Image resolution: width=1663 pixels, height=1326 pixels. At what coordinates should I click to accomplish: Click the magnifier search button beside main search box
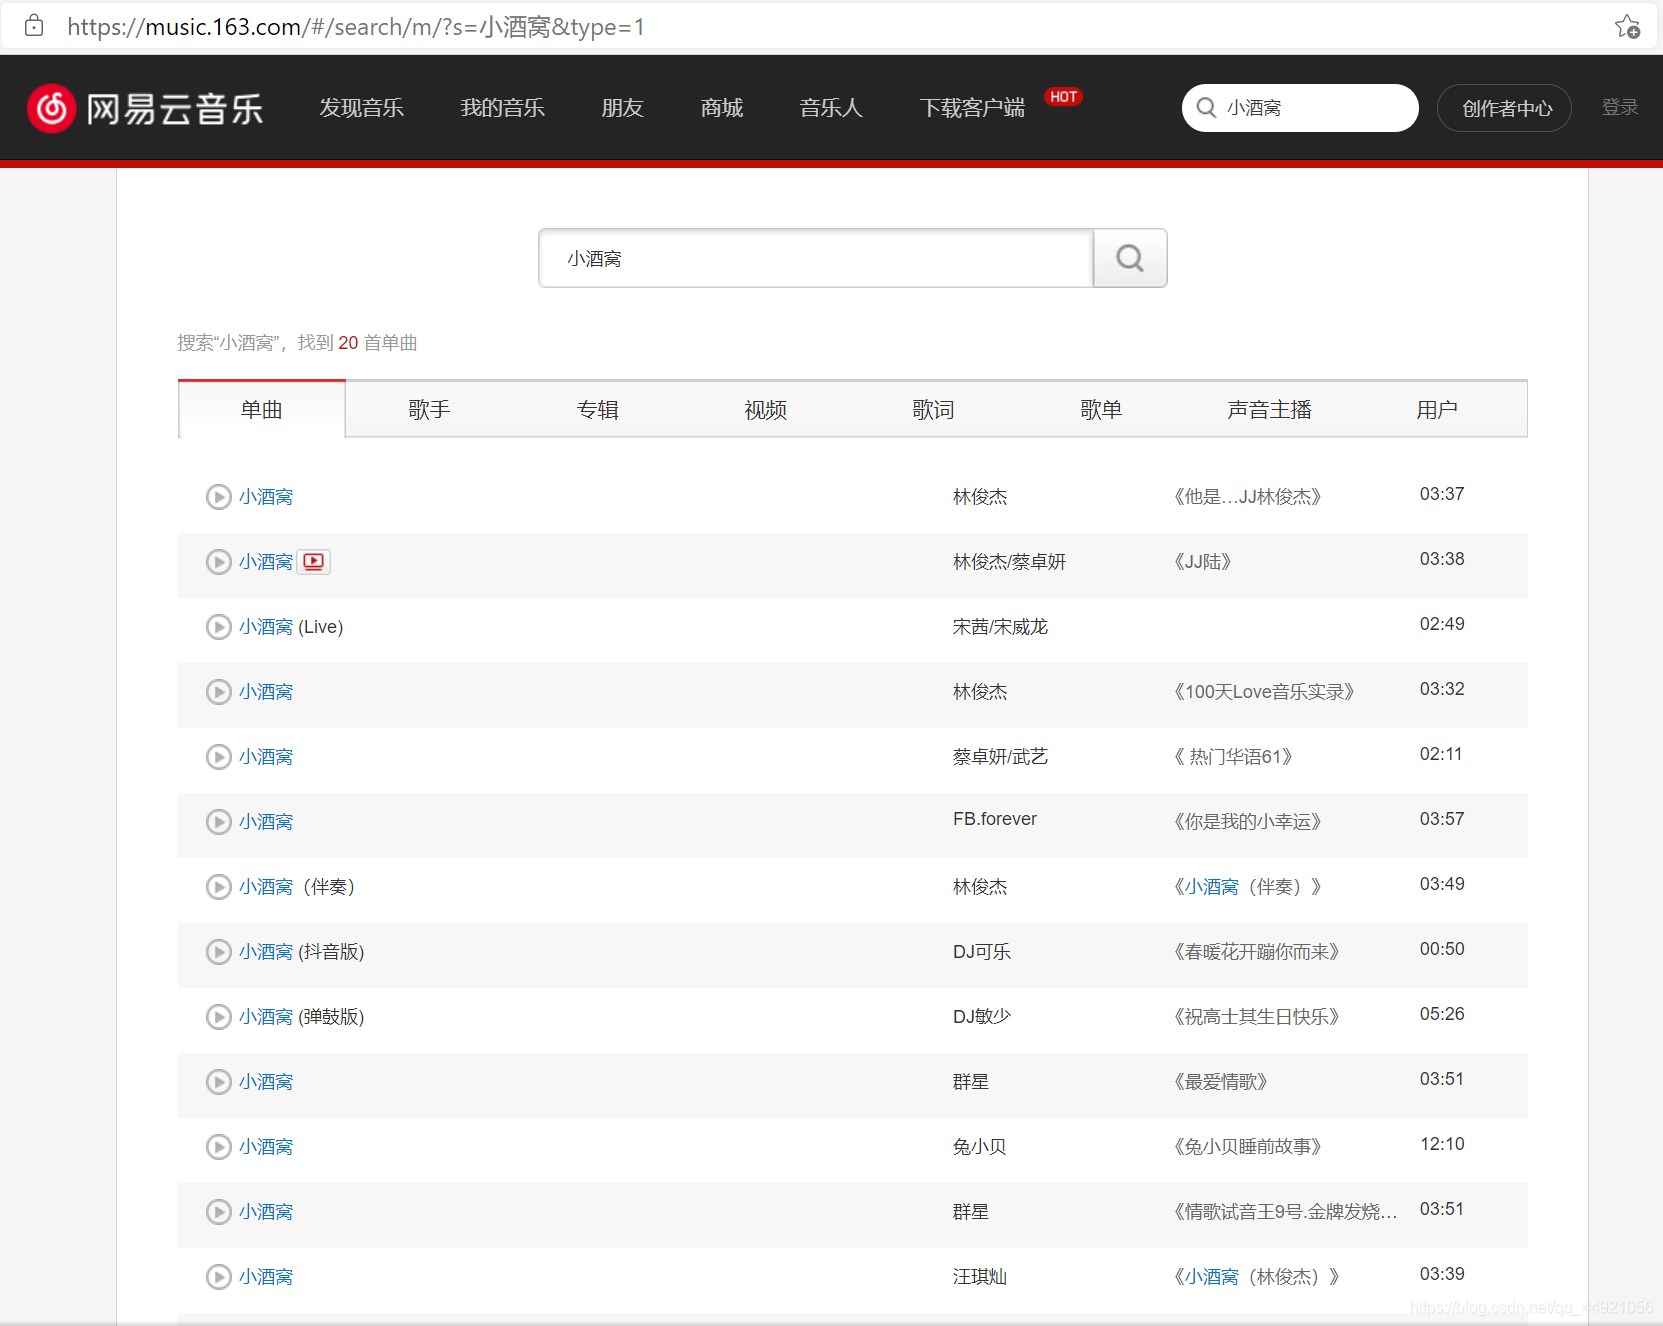click(x=1130, y=258)
